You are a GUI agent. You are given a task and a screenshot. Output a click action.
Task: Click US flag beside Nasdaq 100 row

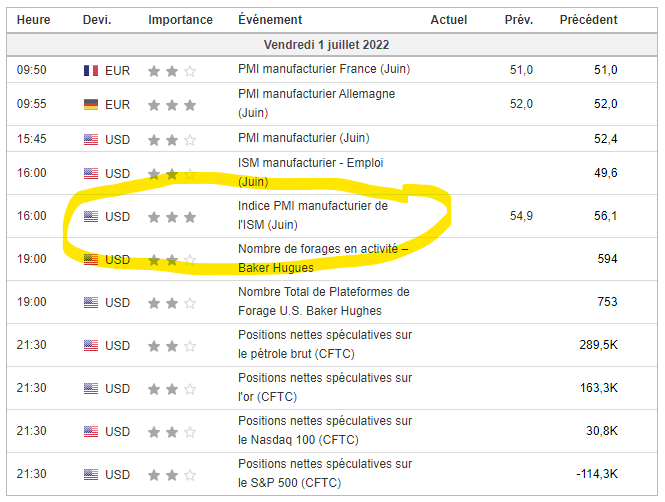click(91, 432)
